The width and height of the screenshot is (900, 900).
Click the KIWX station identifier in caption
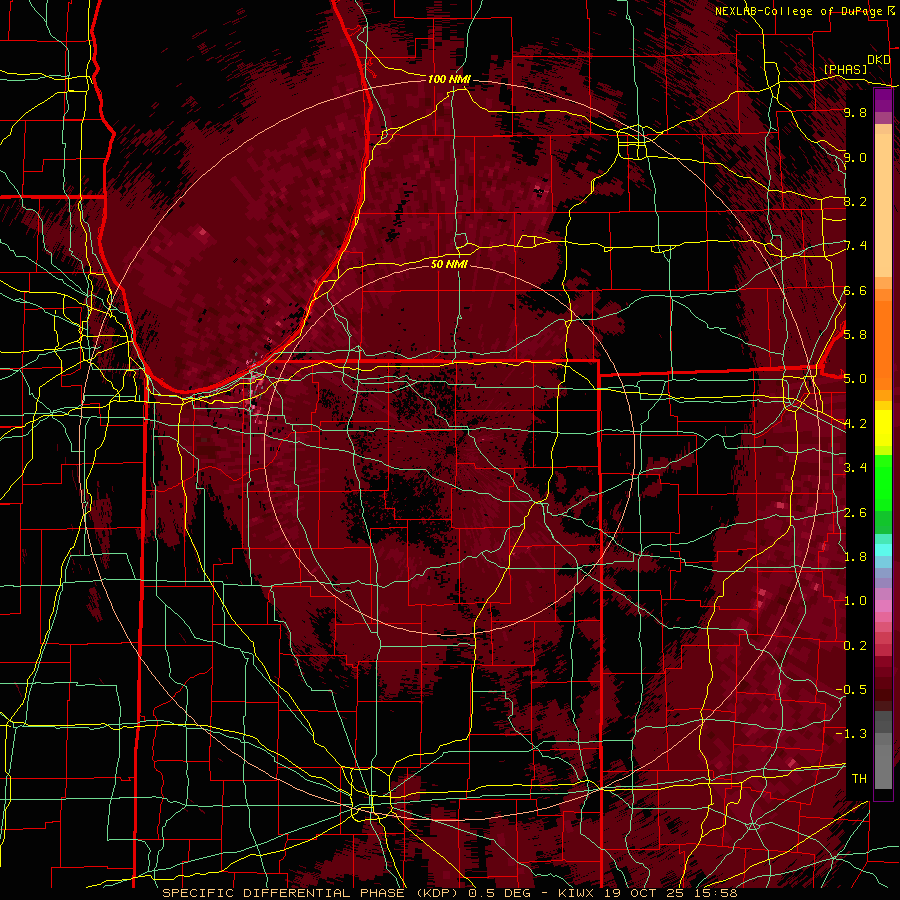[574, 893]
